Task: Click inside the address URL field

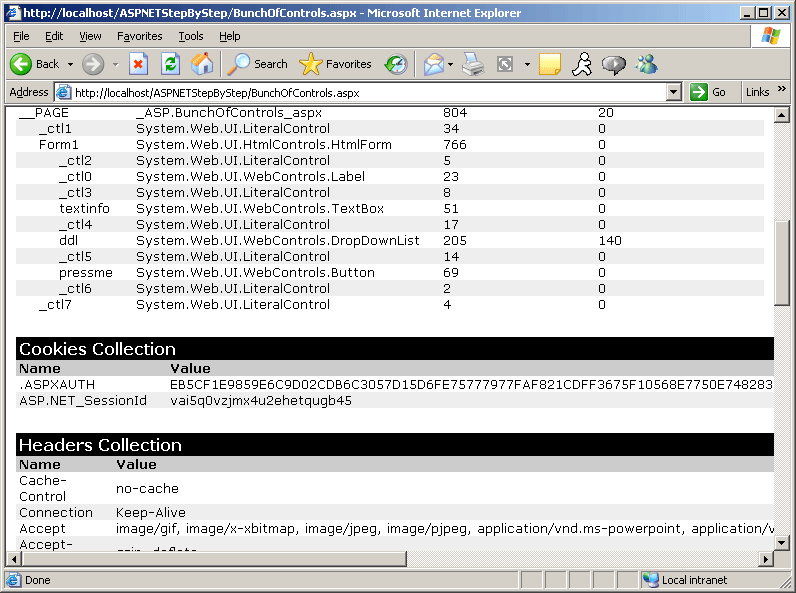Action: [x=360, y=92]
